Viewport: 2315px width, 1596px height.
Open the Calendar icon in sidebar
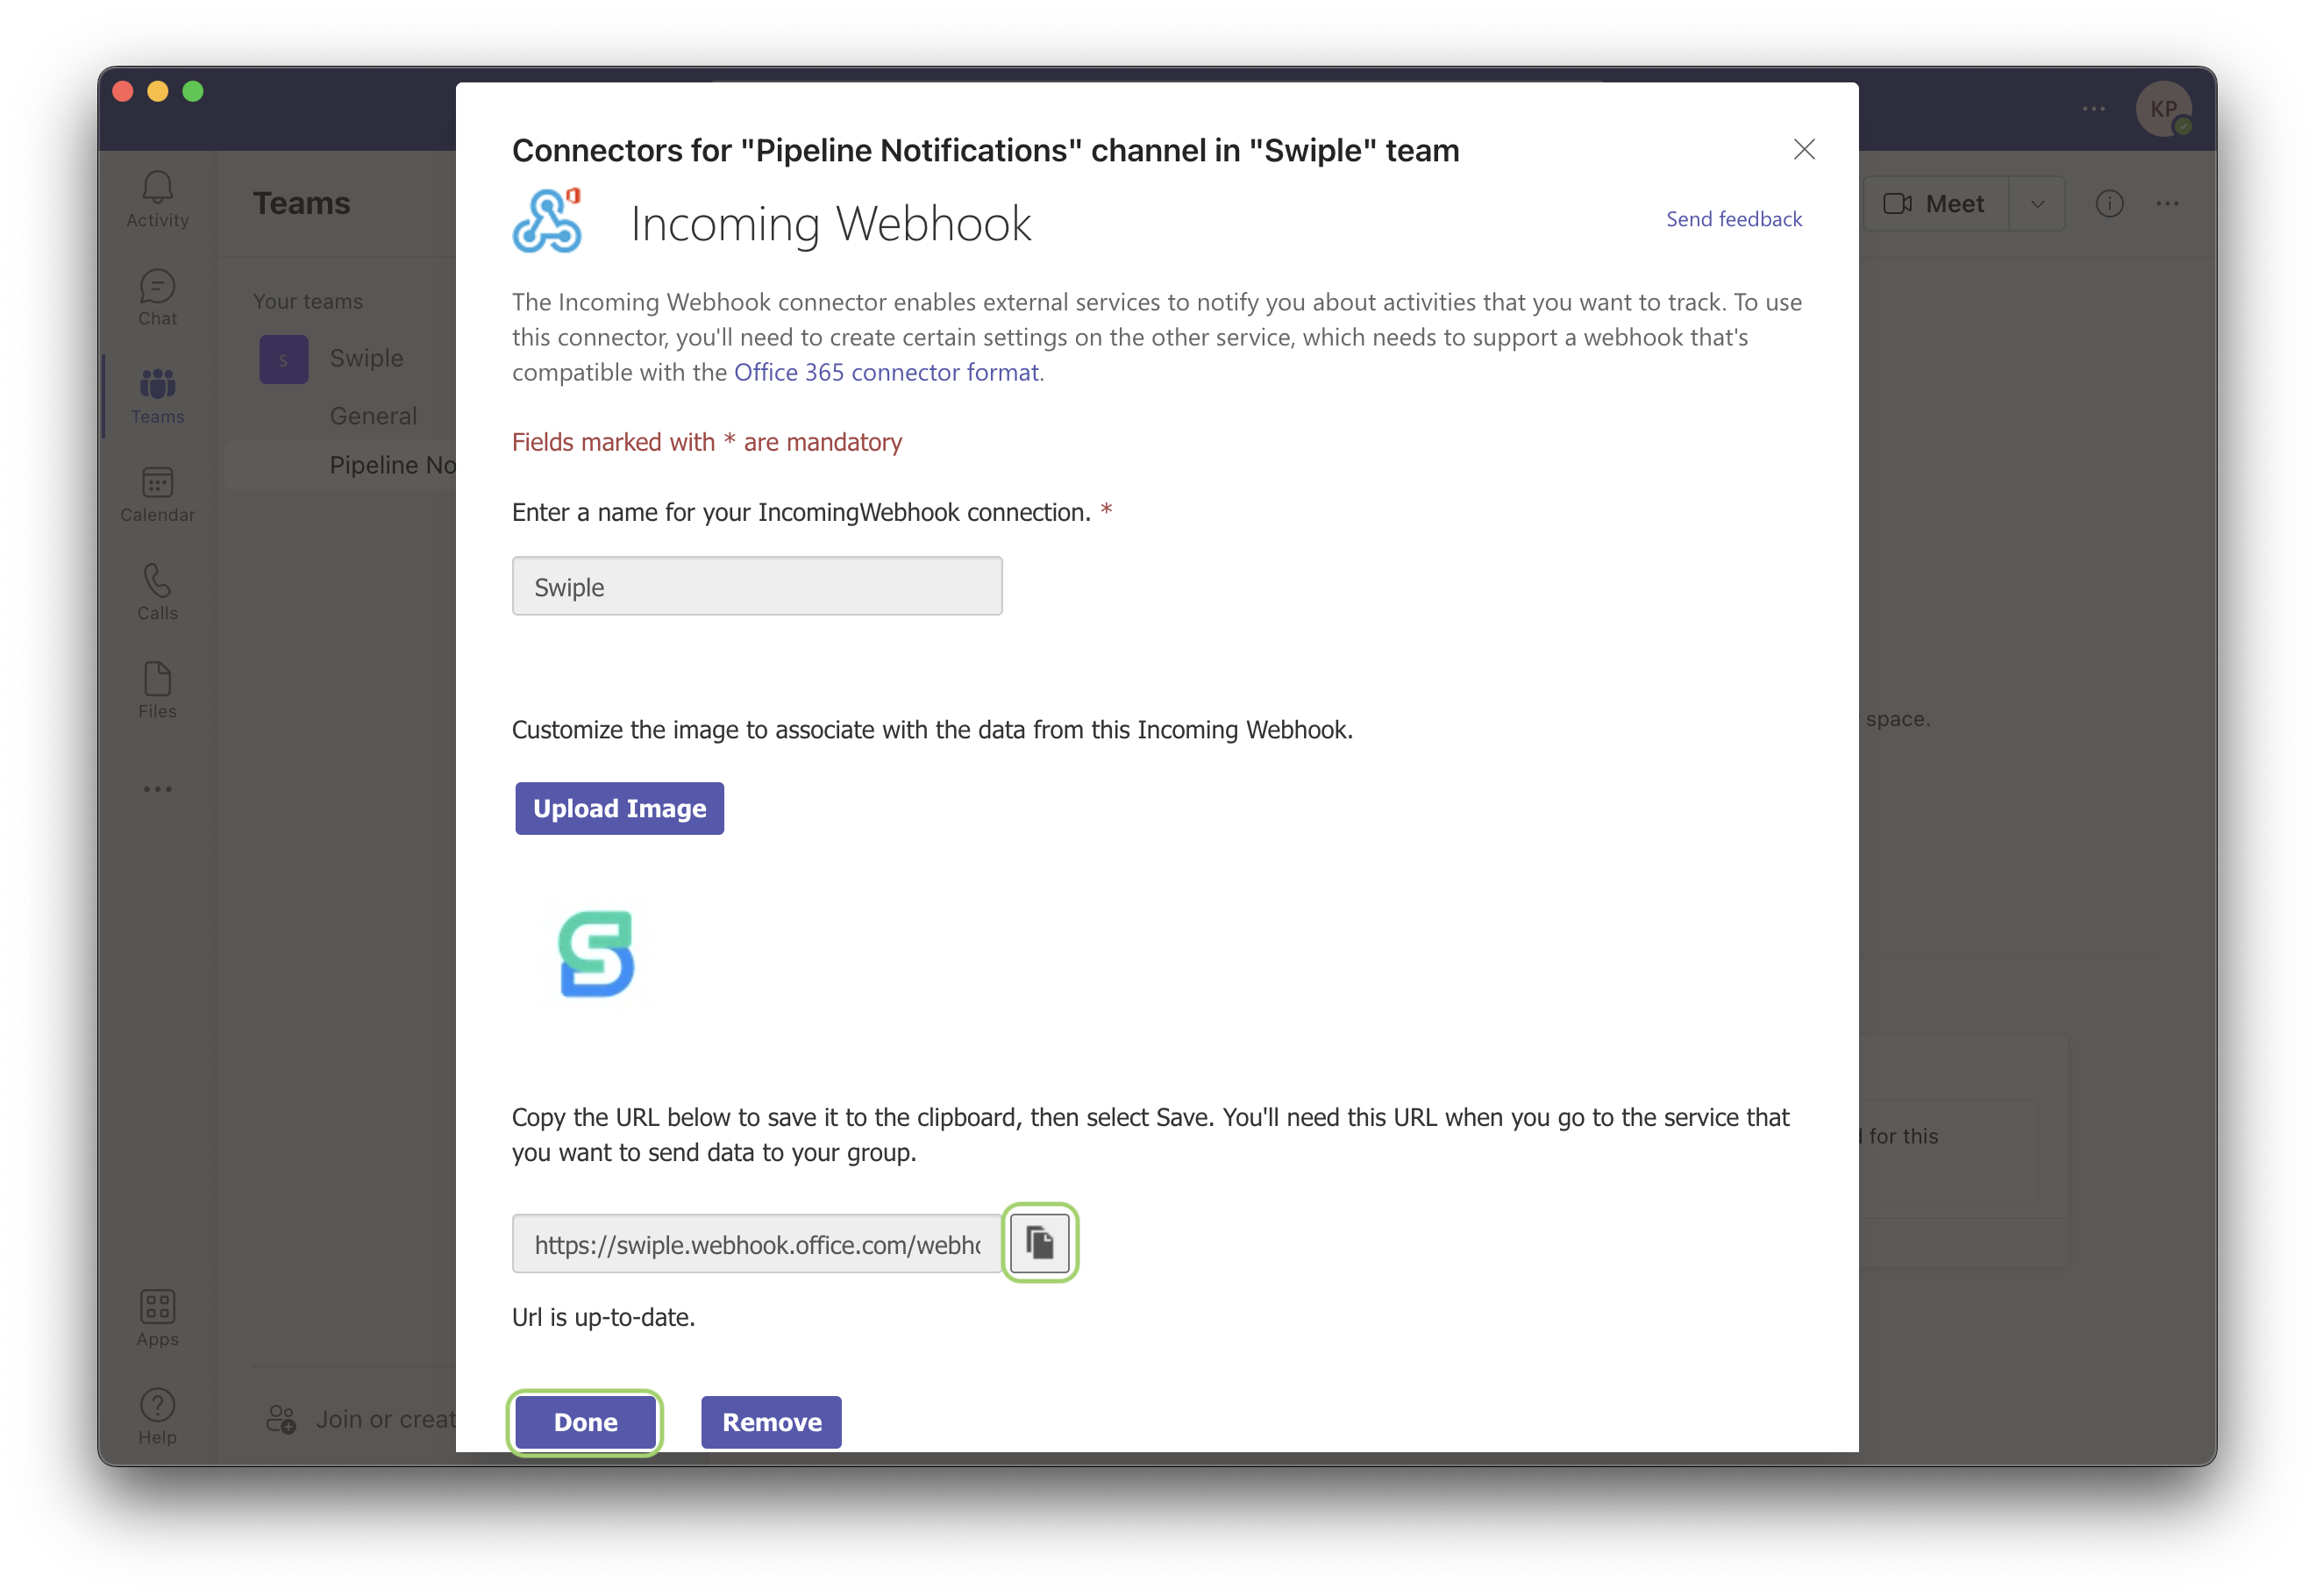click(x=157, y=494)
